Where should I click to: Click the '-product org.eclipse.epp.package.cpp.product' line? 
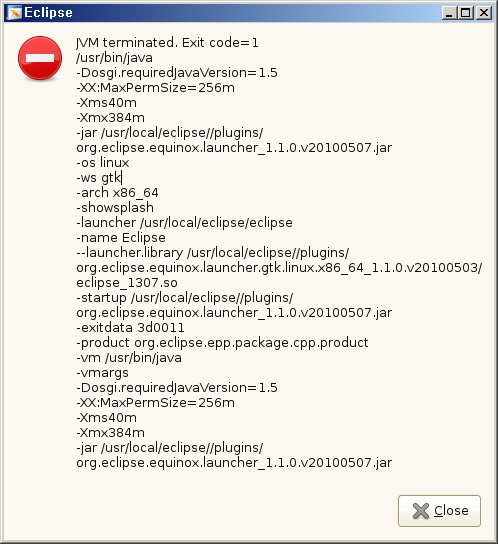coord(222,343)
